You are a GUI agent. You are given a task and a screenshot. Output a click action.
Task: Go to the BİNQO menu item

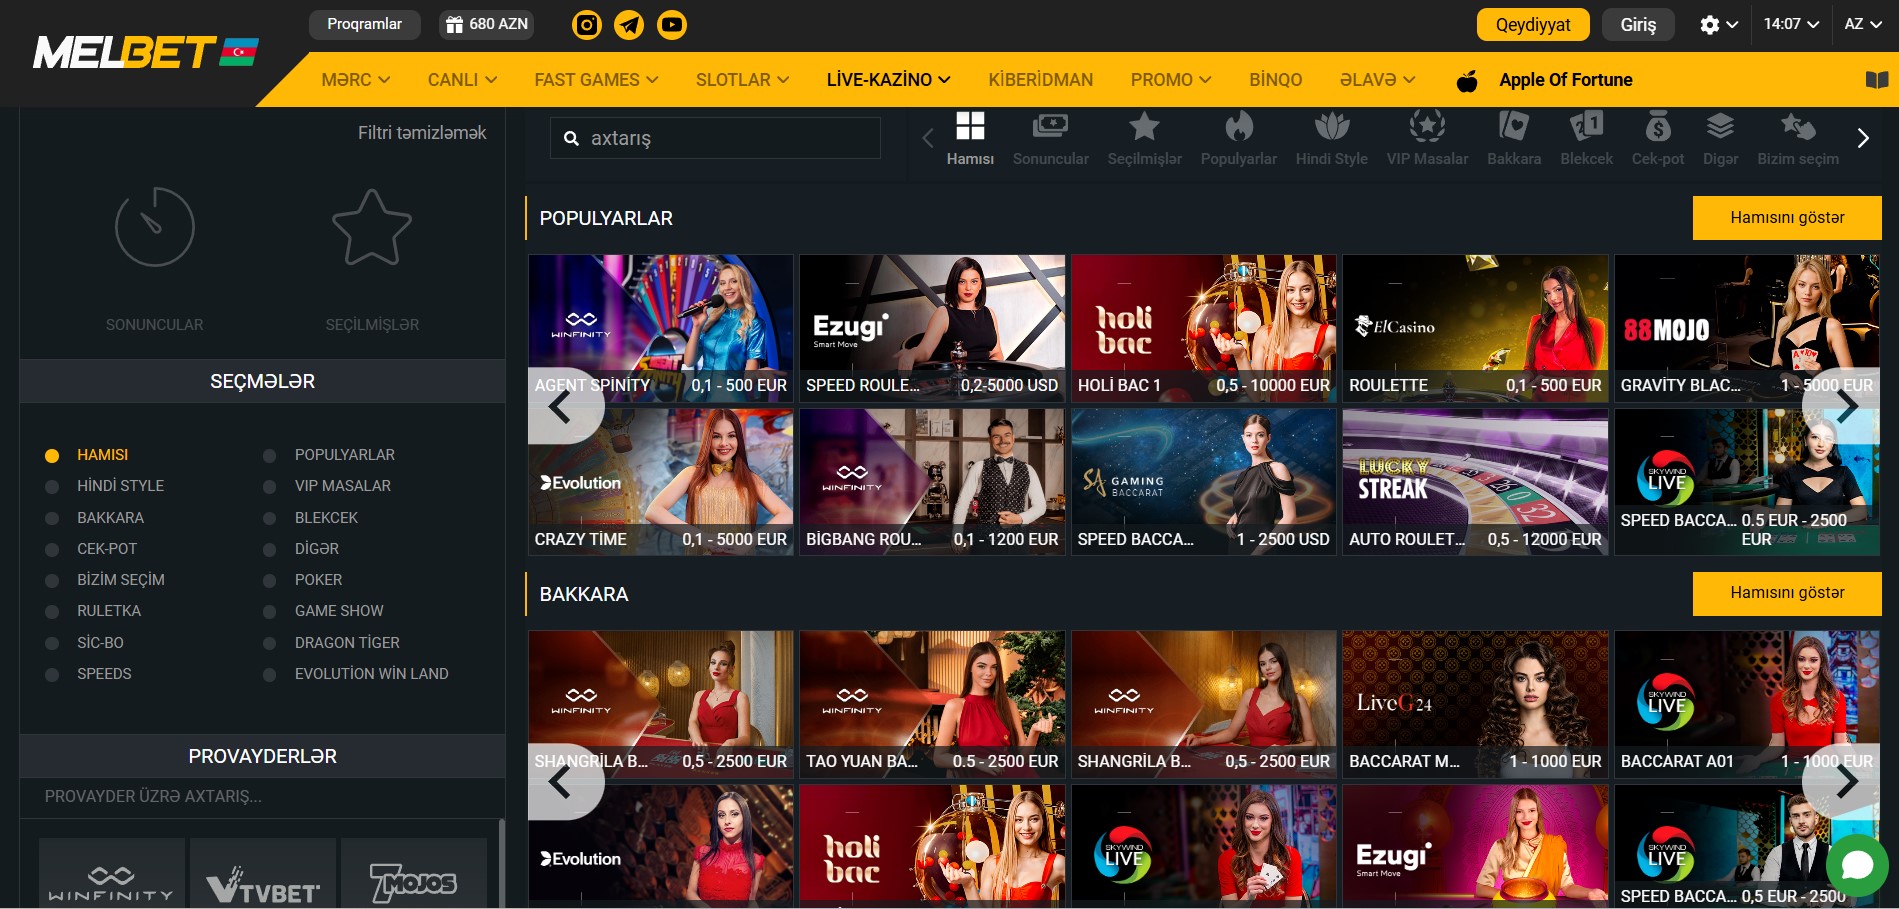pyautogui.click(x=1275, y=80)
